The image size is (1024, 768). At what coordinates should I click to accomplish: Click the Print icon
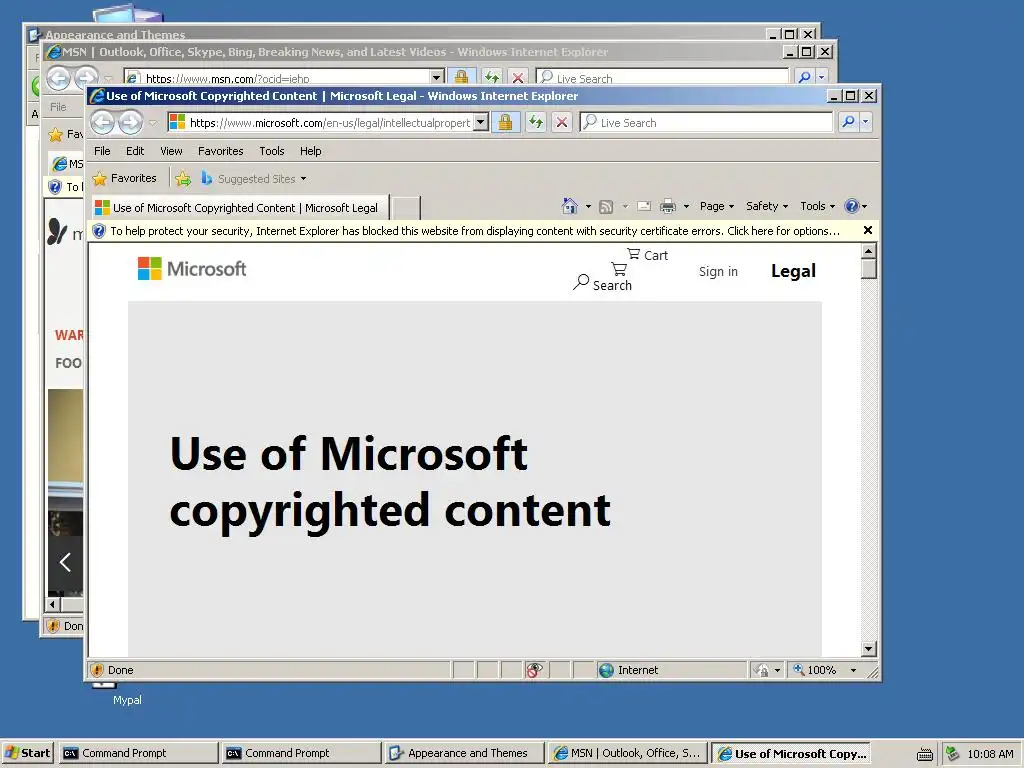point(667,206)
